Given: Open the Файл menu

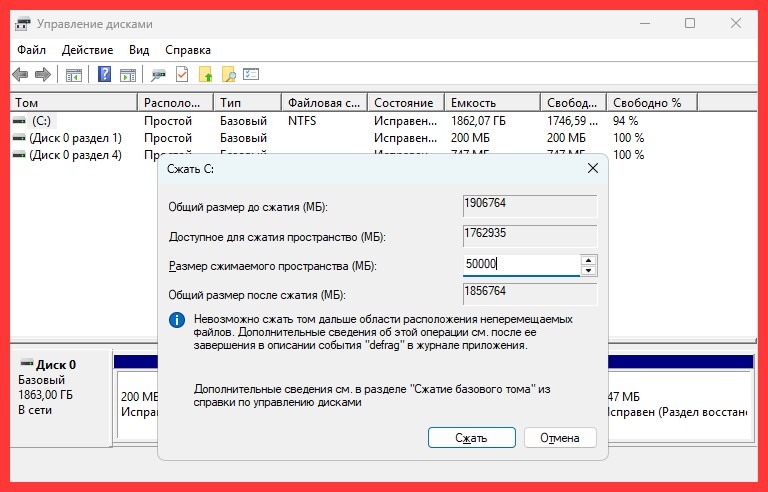Looking at the screenshot, I should [x=31, y=49].
